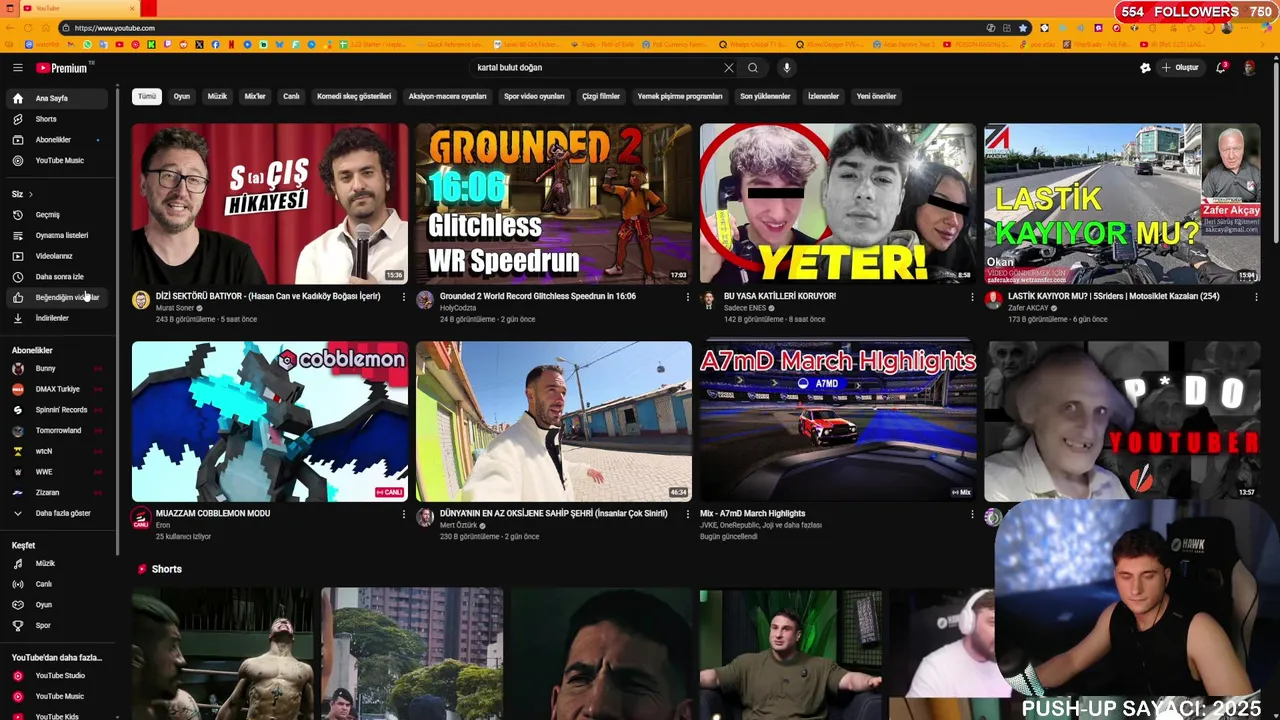Select Aksiyon-macera oyunları chip
The width and height of the screenshot is (1280, 720).
click(447, 97)
